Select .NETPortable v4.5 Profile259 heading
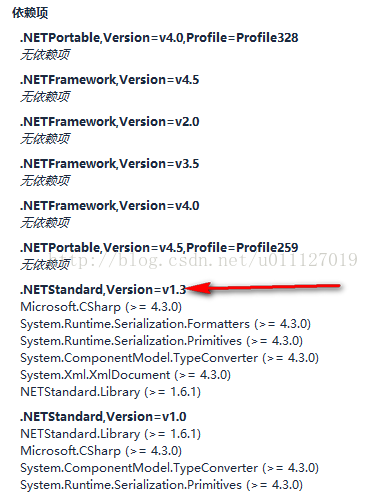 point(159,248)
